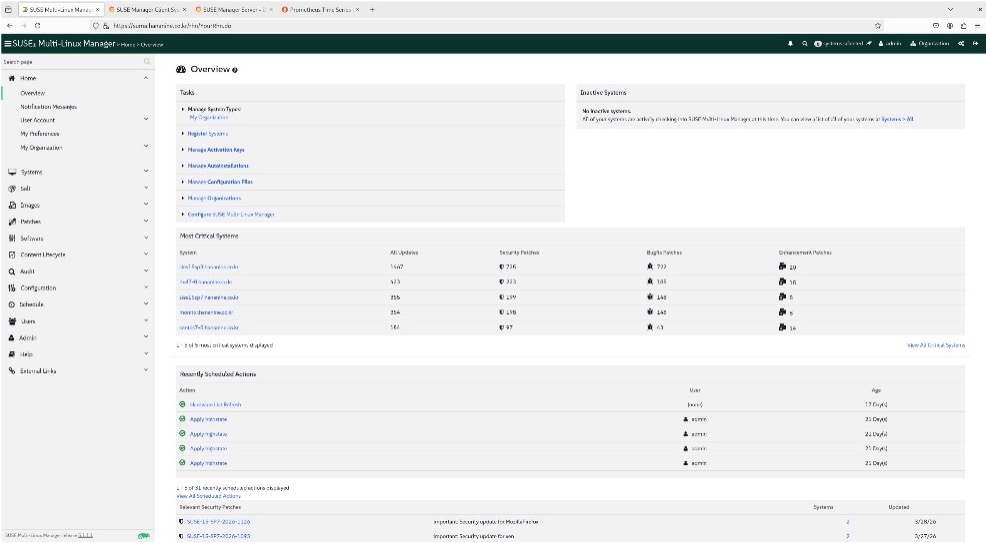986x543 pixels.
Task: Click Systems > All link in Inactive Systems
Action: (897, 119)
